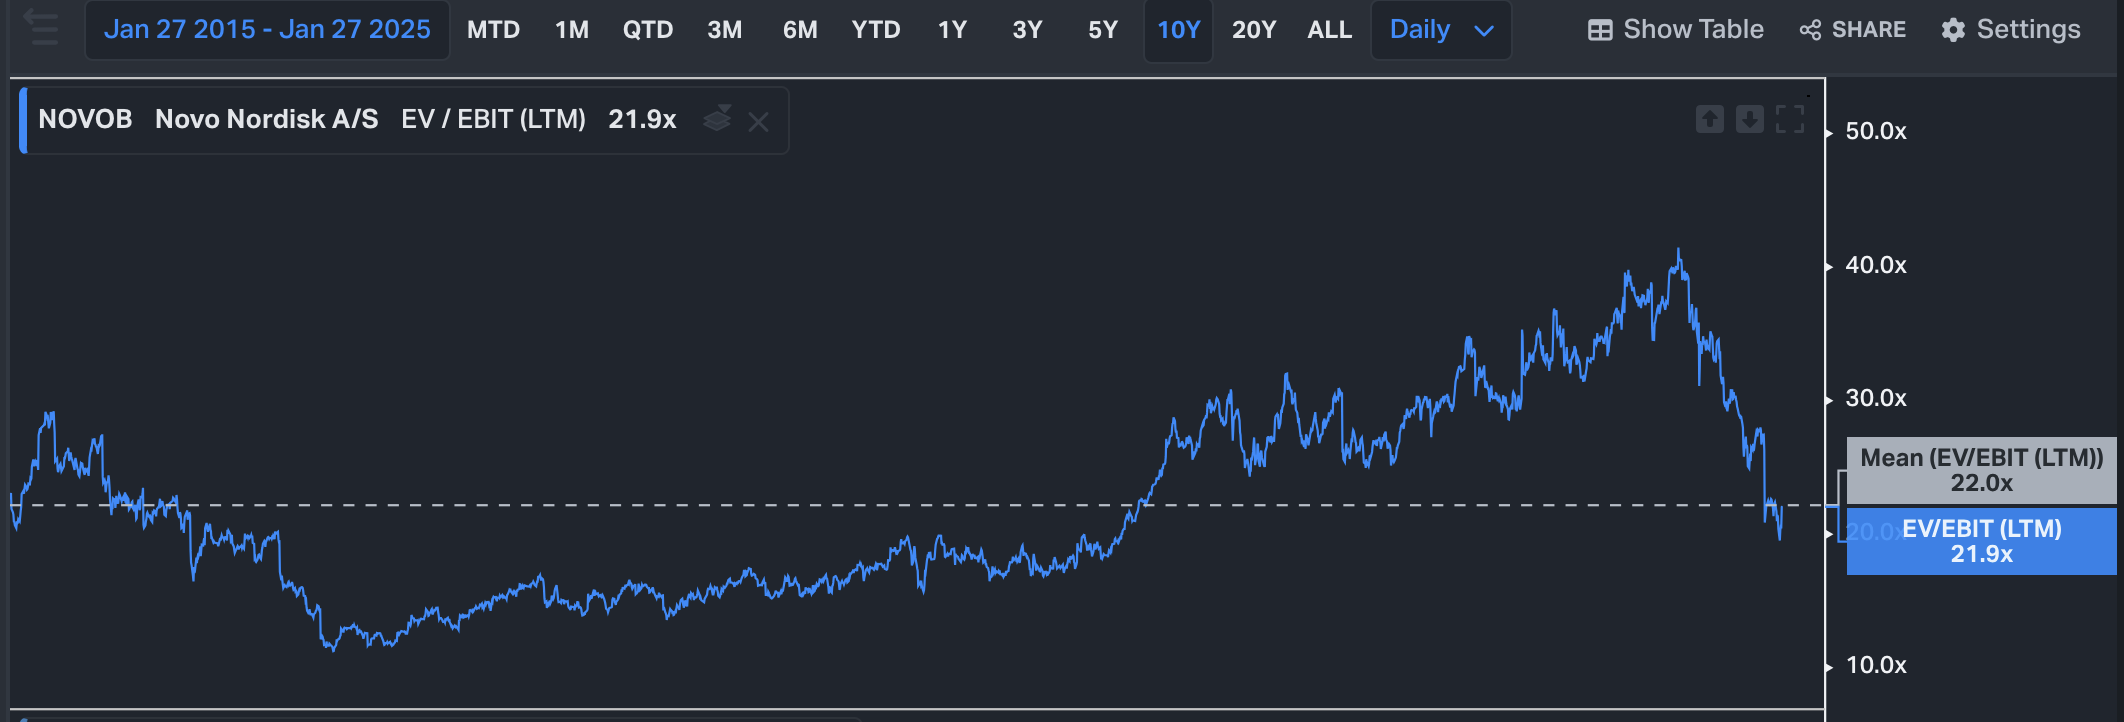This screenshot has height=722, width=2124.
Task: Click the layers icon beside the 21.9x value
Action: tap(717, 119)
